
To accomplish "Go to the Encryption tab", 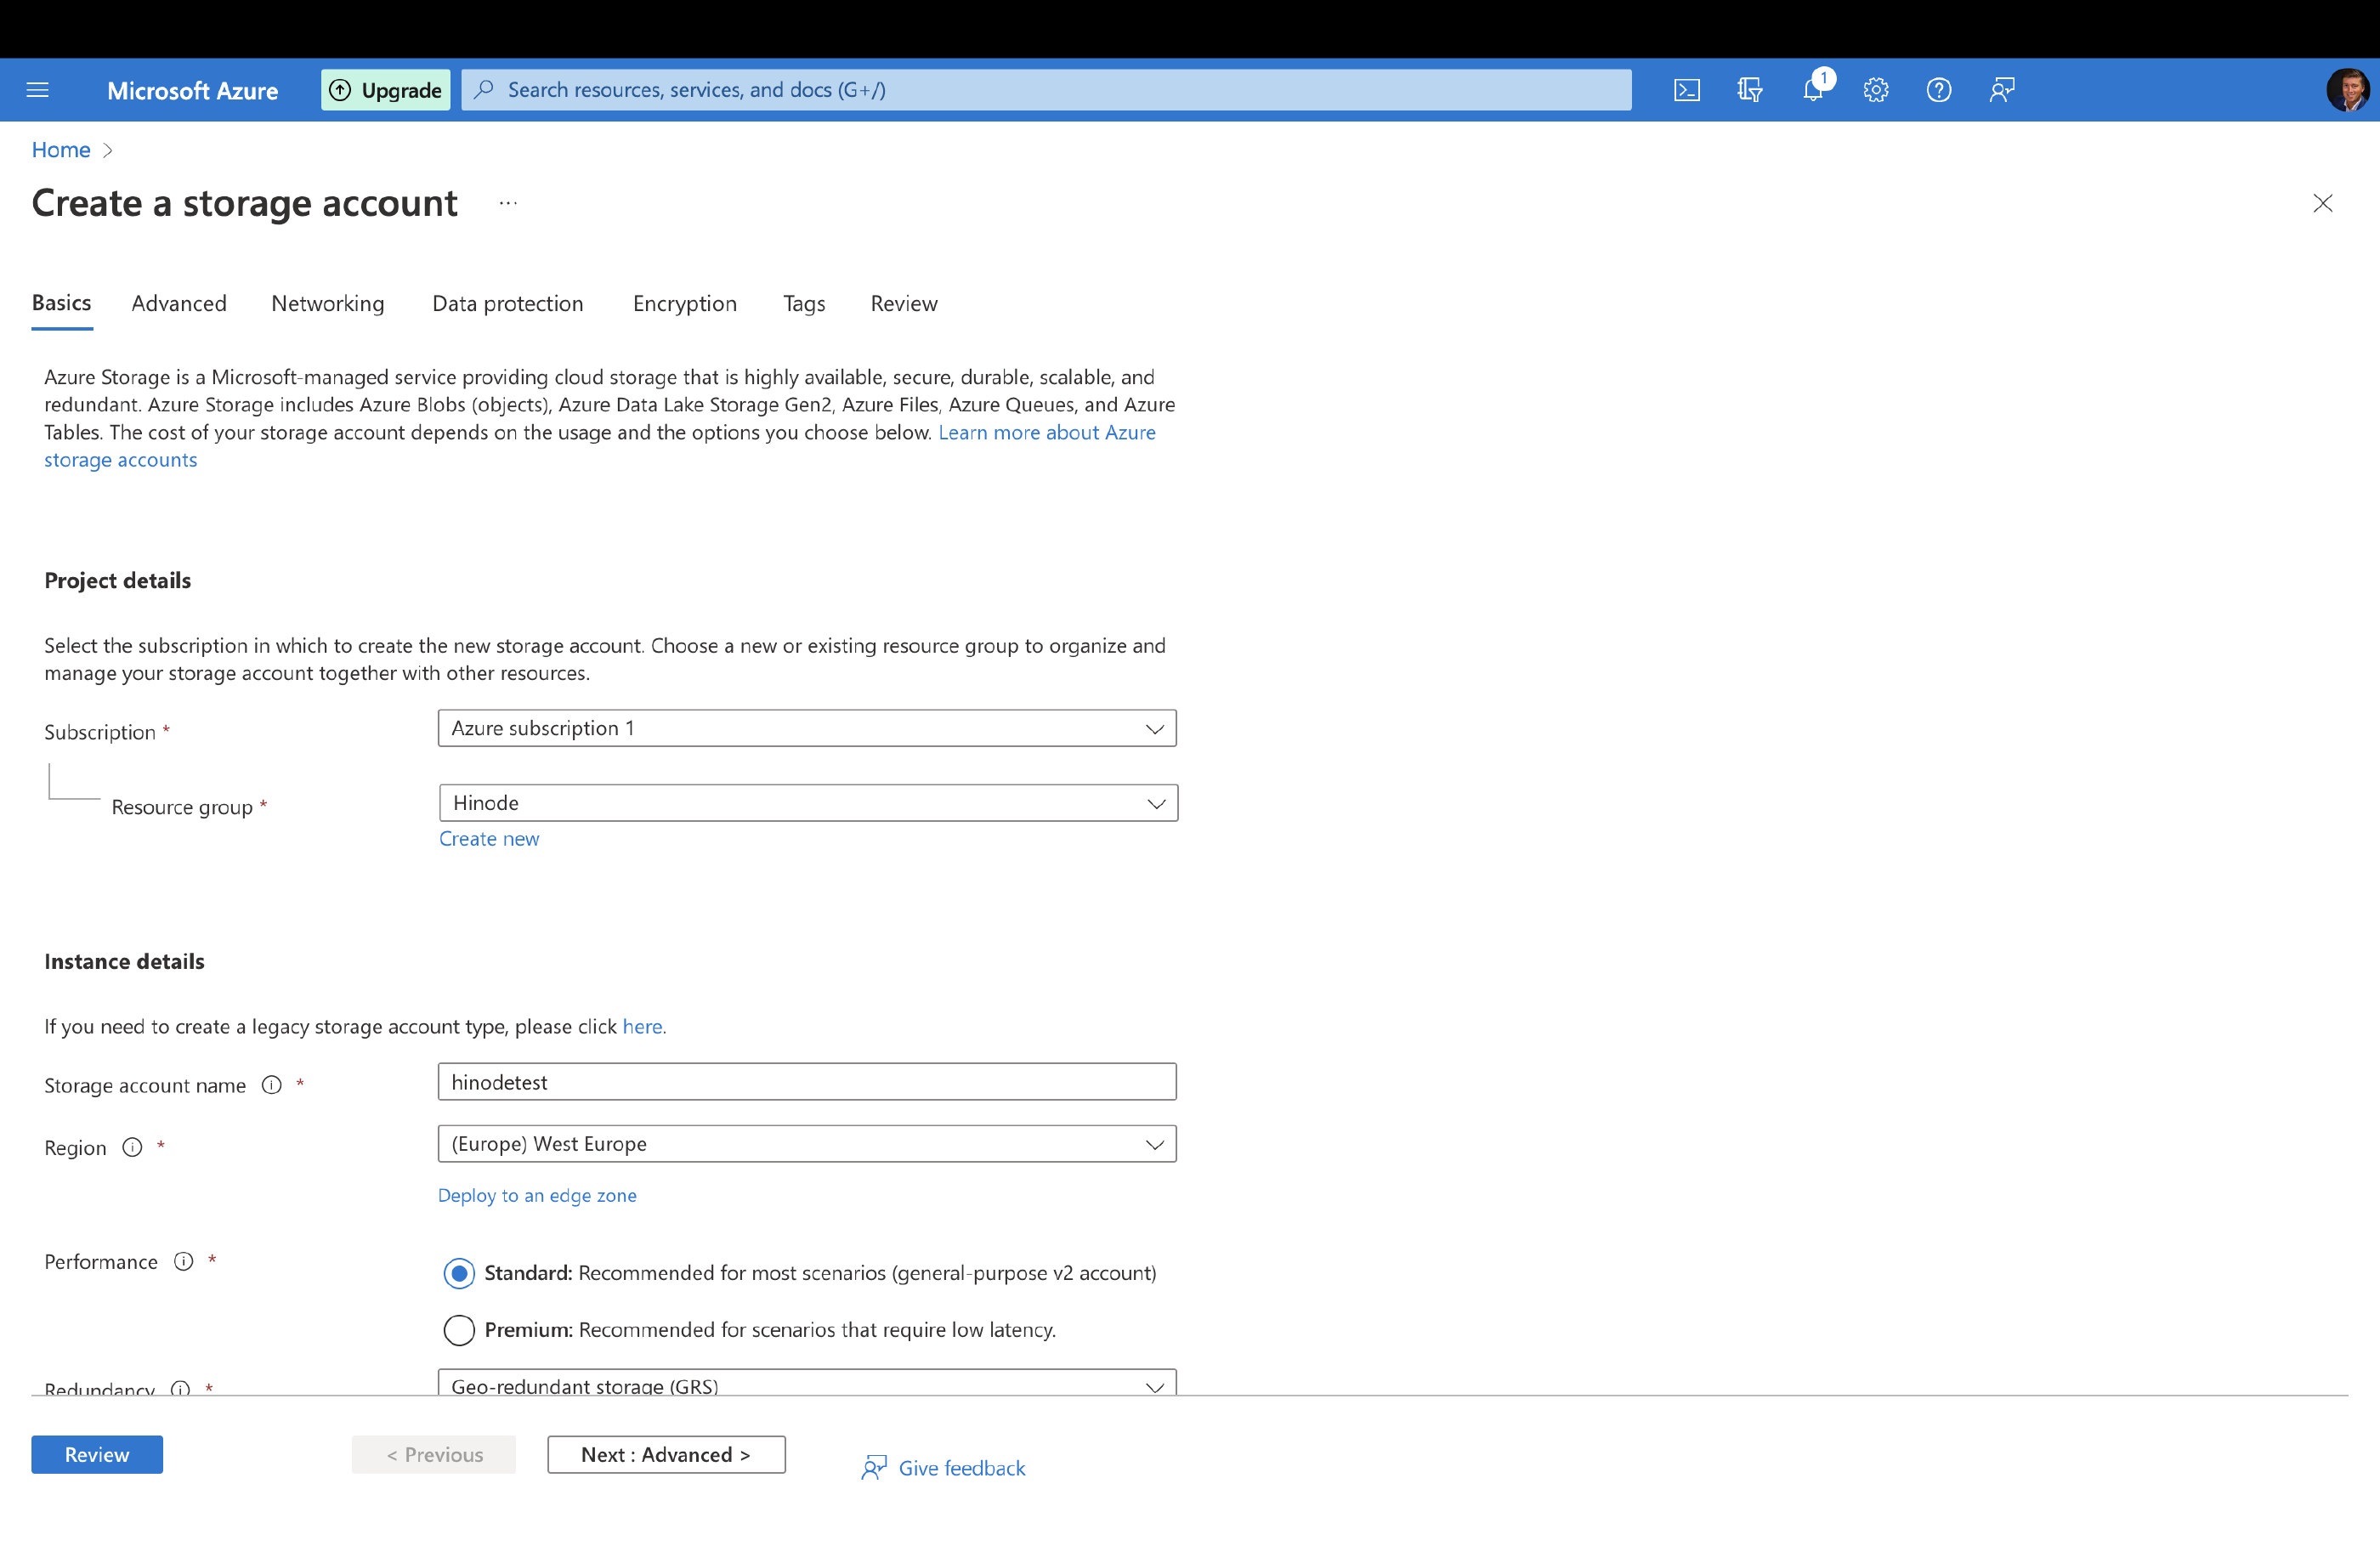I will [x=684, y=303].
